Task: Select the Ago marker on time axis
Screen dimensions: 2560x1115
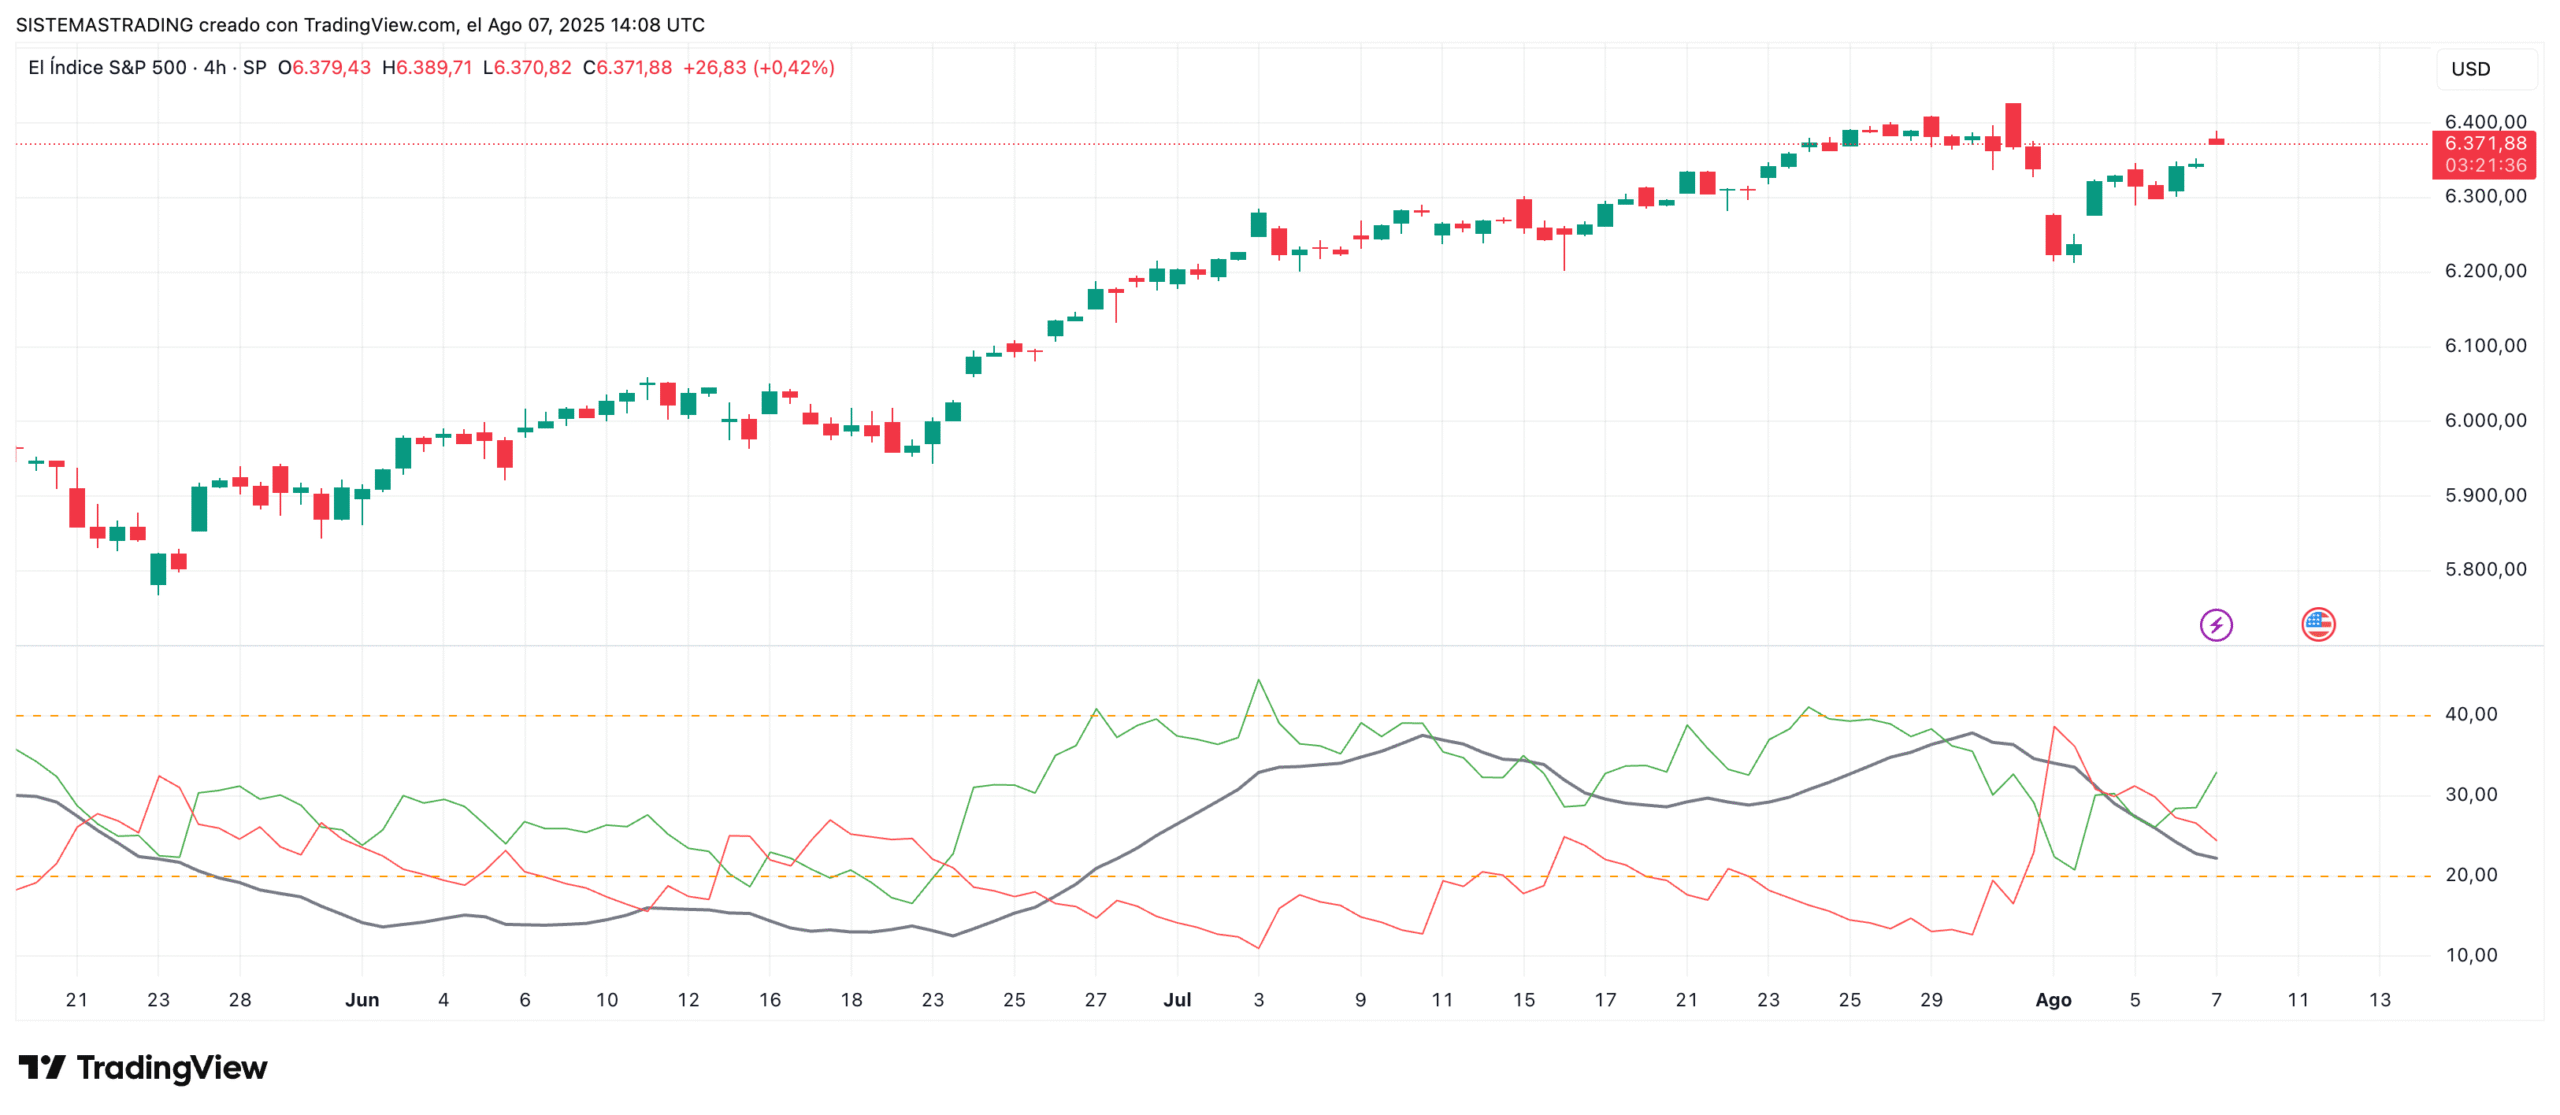Action: 2053,1000
